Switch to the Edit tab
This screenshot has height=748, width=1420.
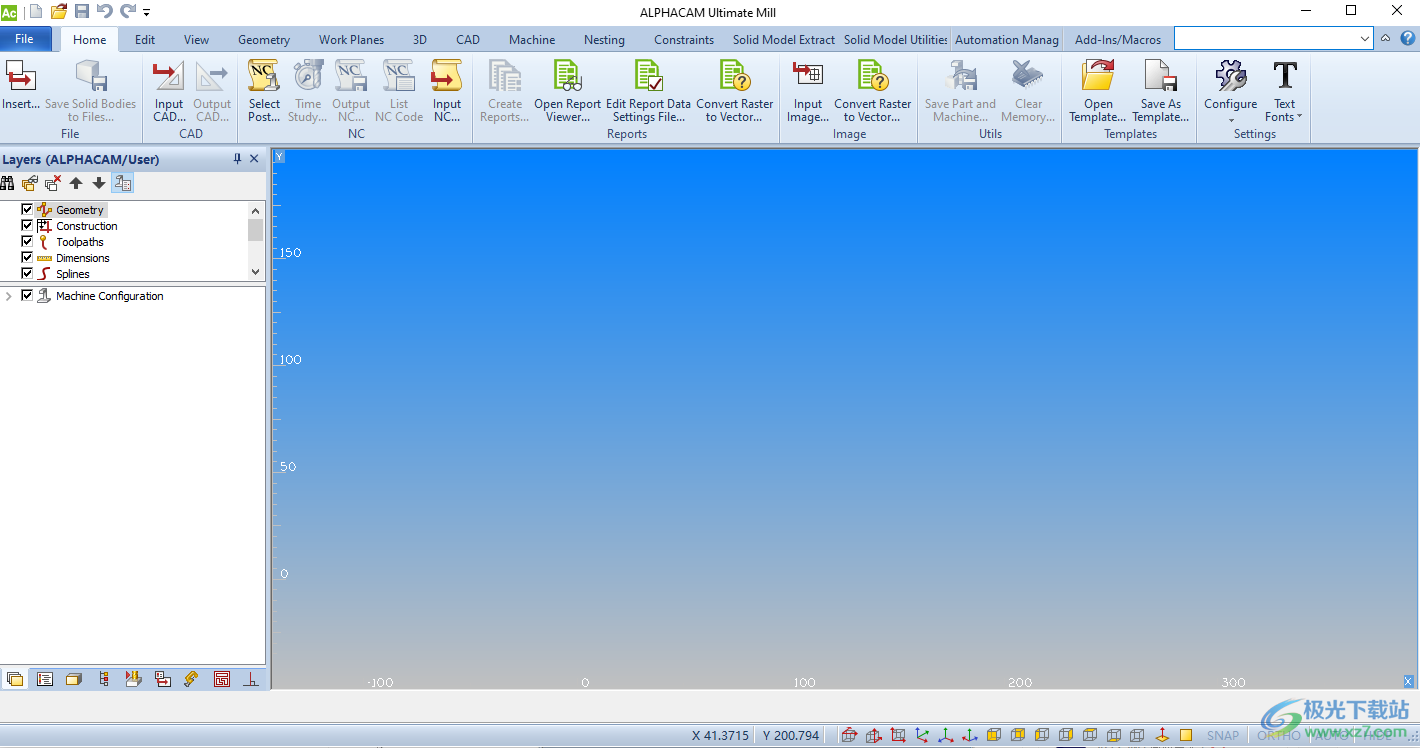145,40
